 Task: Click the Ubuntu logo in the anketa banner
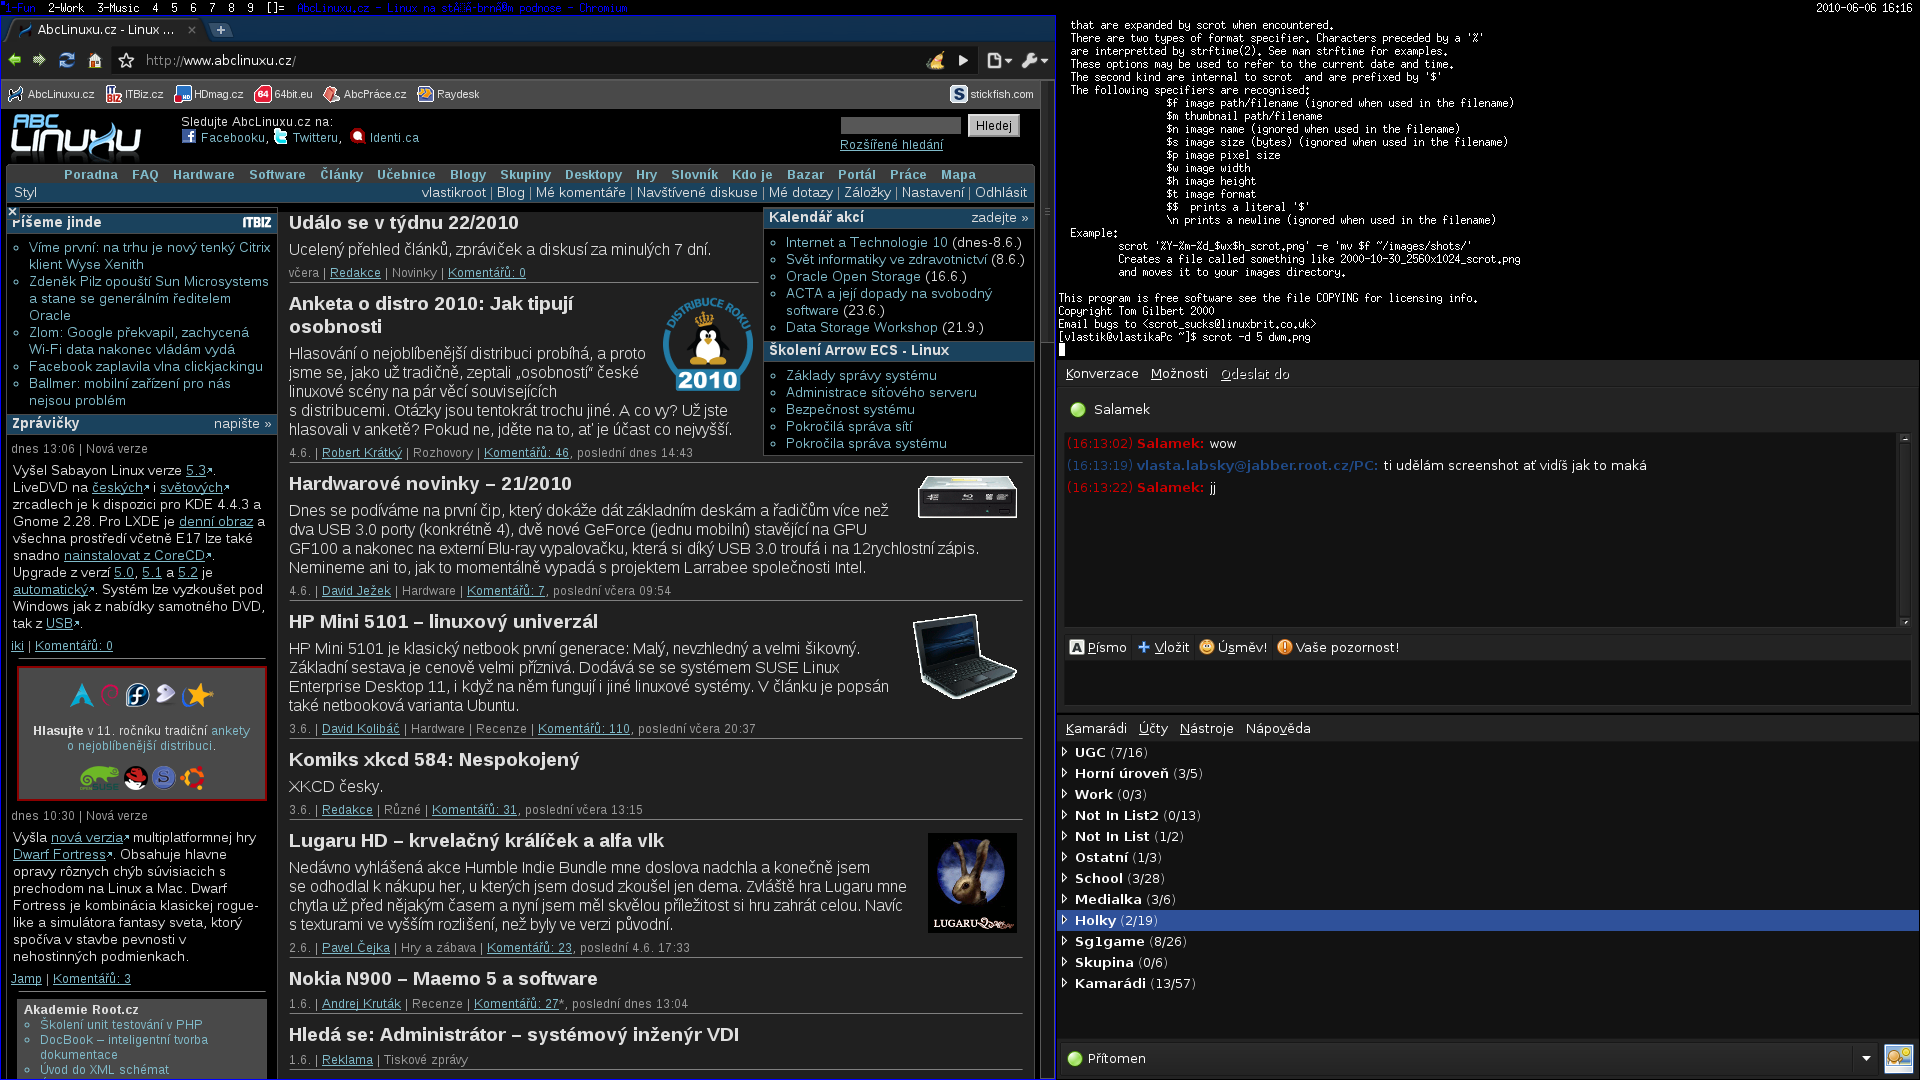(x=193, y=777)
